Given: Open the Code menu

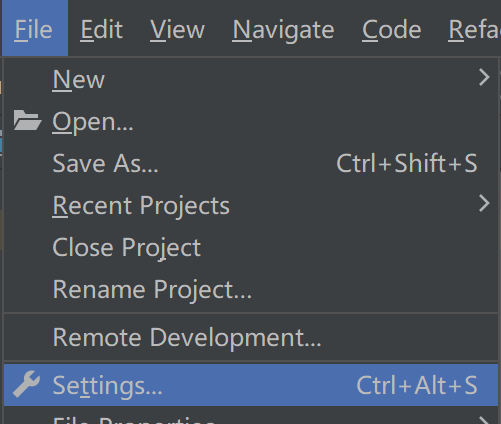Looking at the screenshot, I should pyautogui.click(x=392, y=30).
